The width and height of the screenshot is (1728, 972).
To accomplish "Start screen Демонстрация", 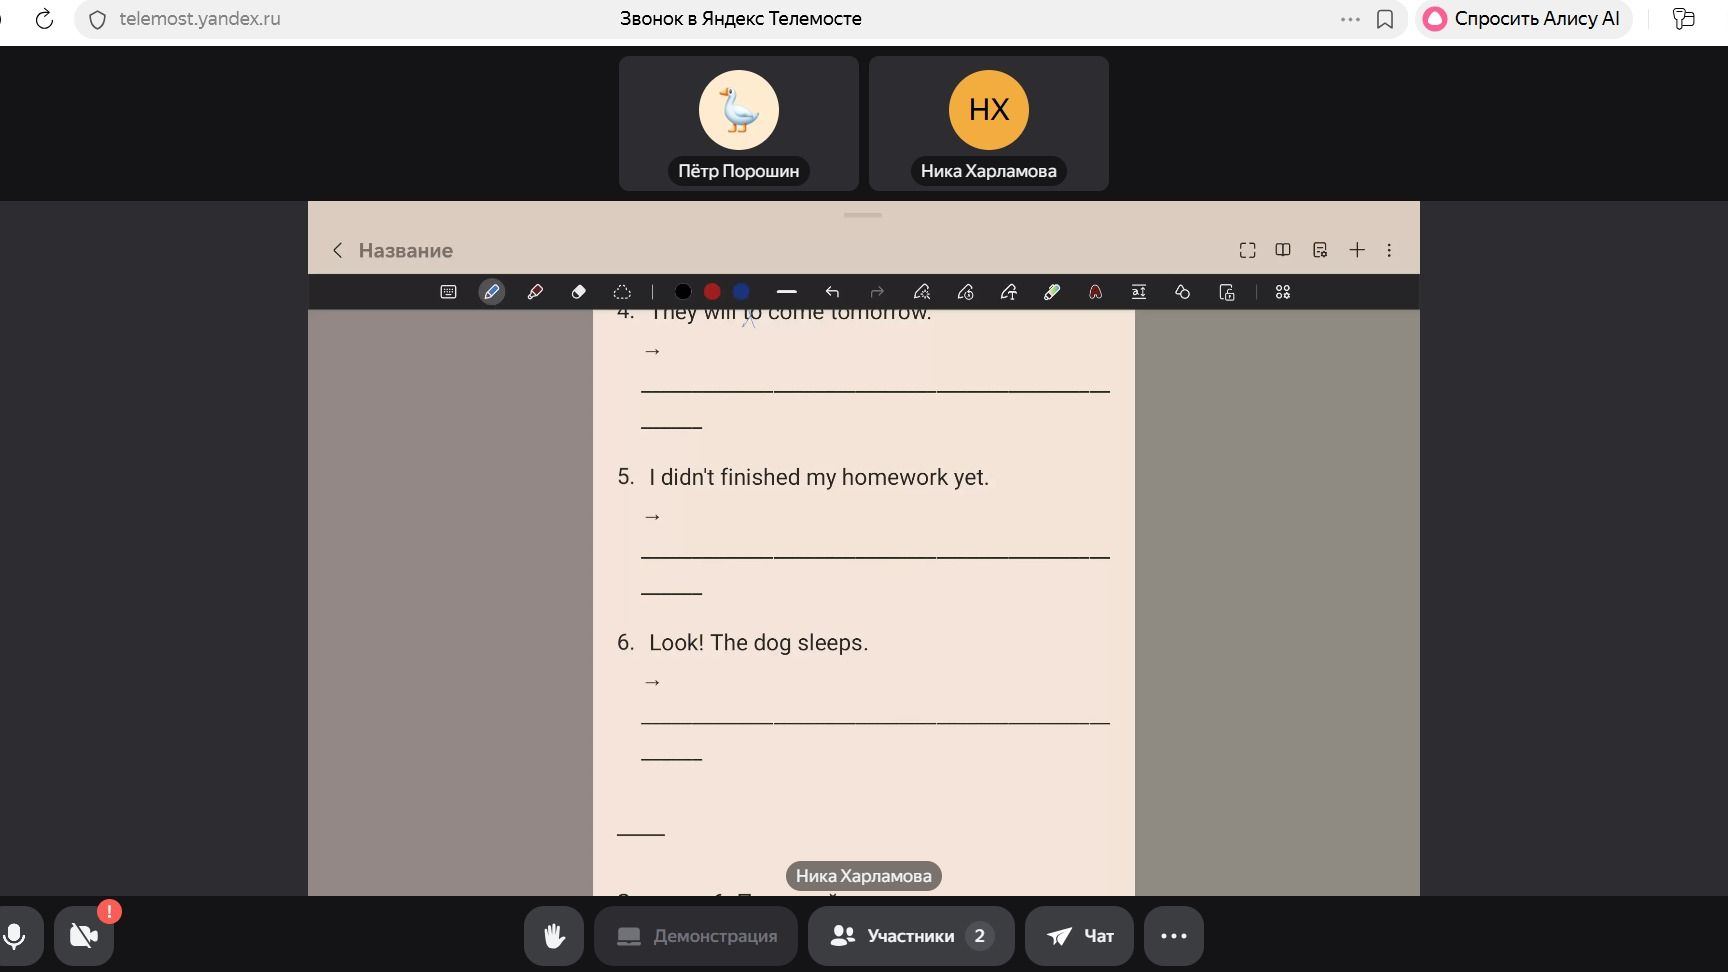I will pyautogui.click(x=696, y=936).
